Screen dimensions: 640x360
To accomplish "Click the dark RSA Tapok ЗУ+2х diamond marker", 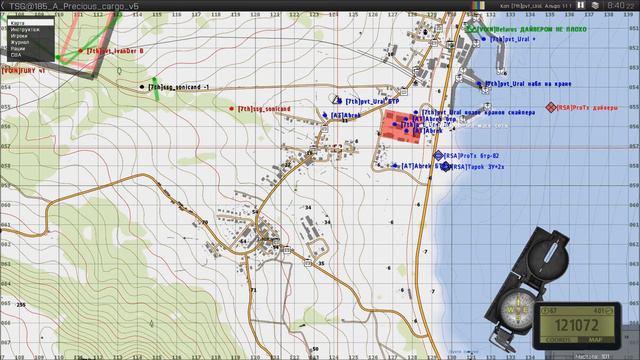I will [446, 167].
